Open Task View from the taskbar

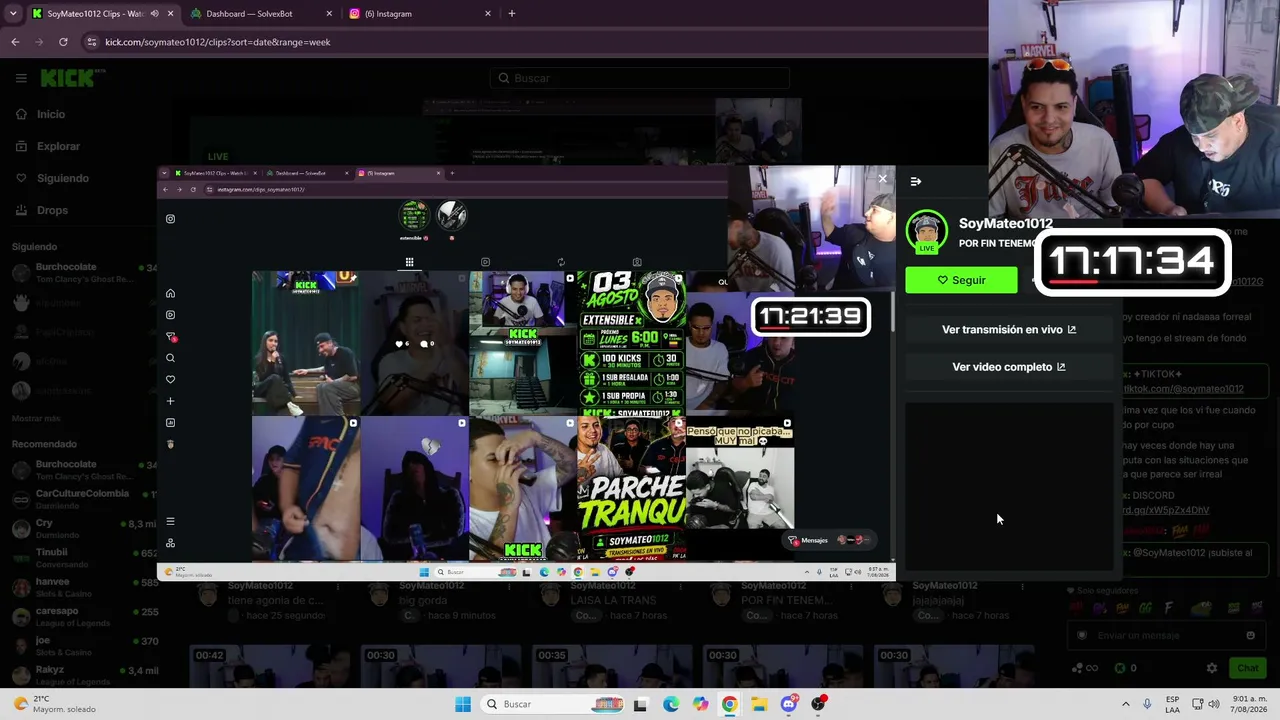tap(640, 704)
